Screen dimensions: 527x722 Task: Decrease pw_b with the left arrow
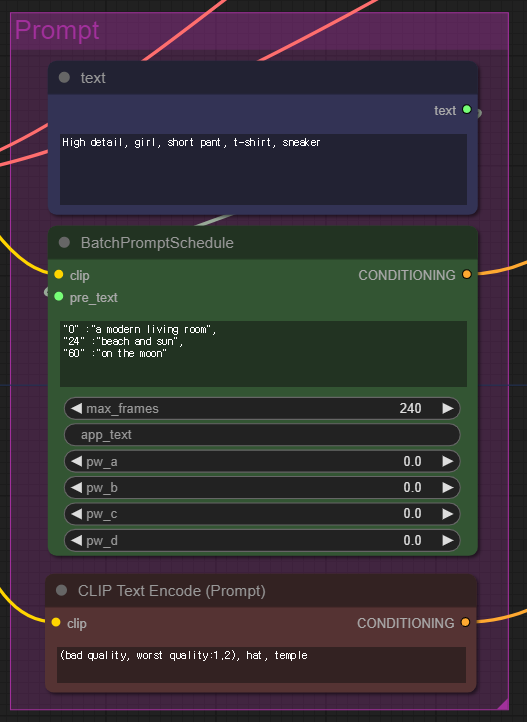(76, 487)
